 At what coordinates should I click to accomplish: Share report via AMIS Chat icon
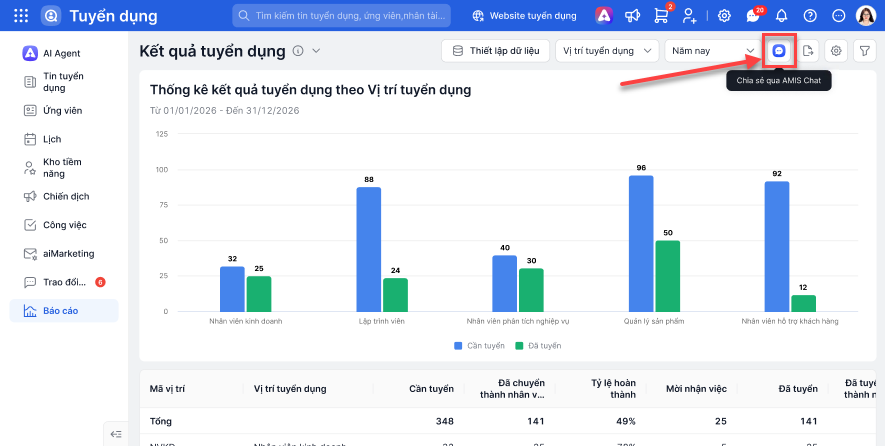click(779, 51)
